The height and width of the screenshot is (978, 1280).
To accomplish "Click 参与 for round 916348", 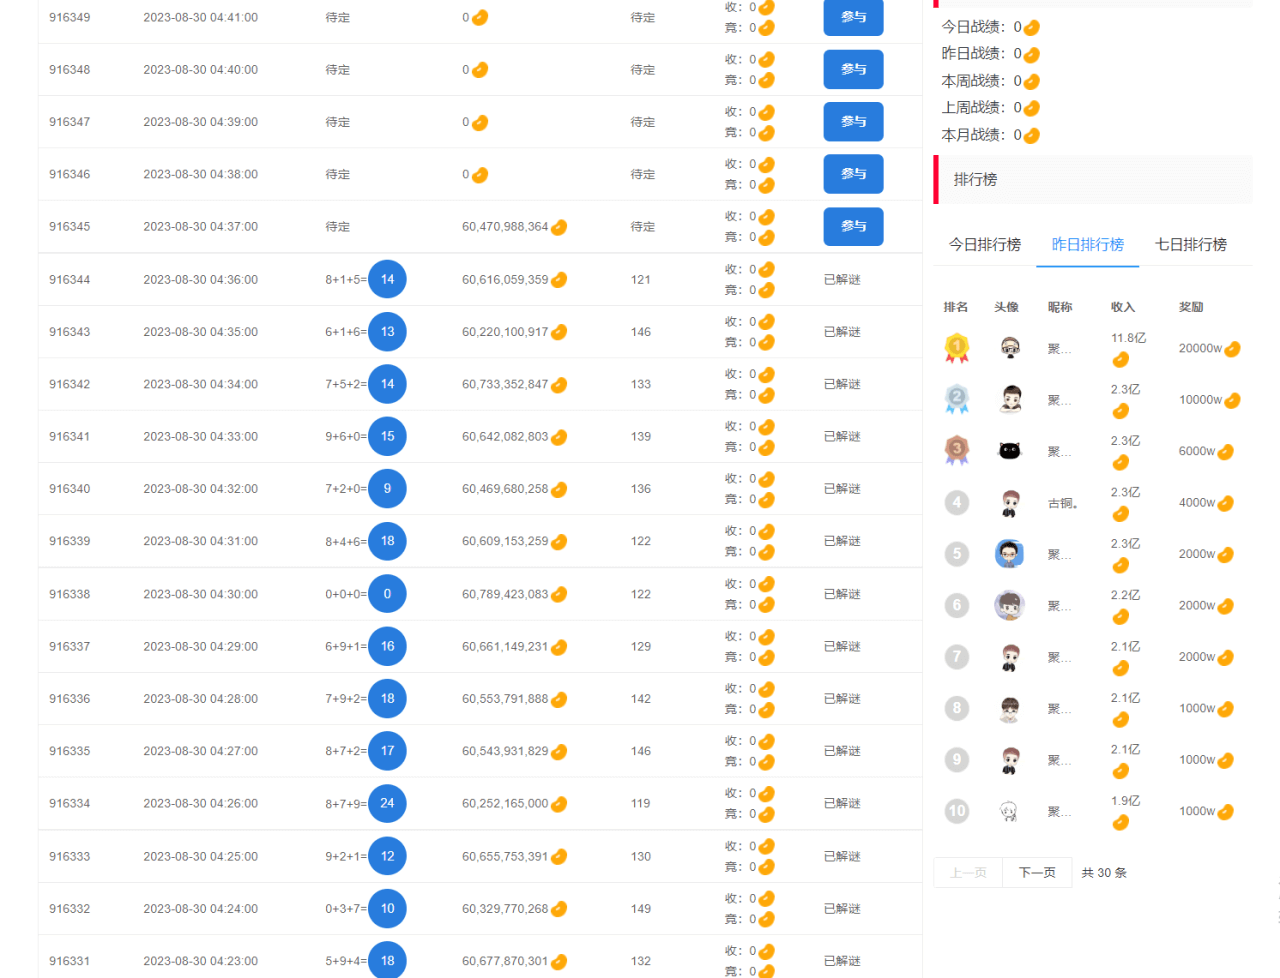I will click(x=853, y=69).
